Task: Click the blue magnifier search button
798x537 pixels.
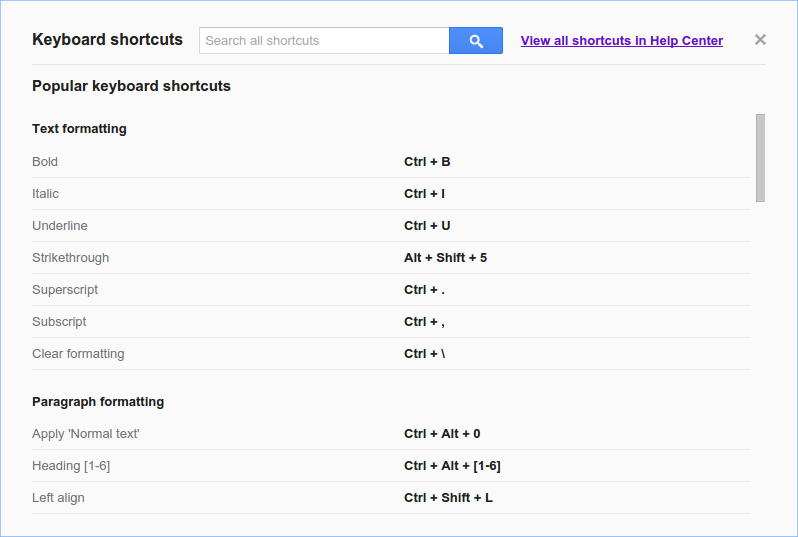Action: click(x=476, y=41)
